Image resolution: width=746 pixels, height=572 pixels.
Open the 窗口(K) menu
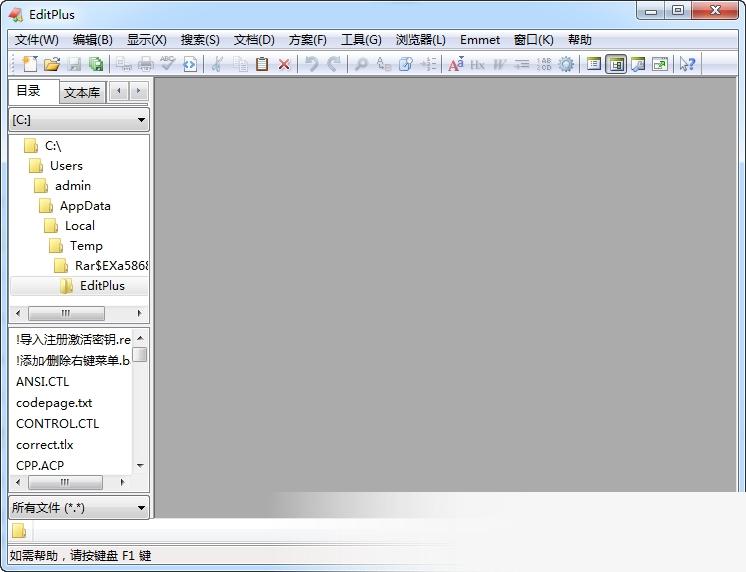(533, 40)
